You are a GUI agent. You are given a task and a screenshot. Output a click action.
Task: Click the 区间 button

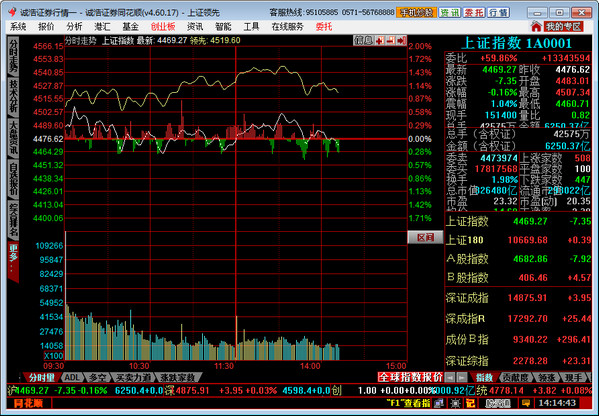pyautogui.click(x=425, y=237)
